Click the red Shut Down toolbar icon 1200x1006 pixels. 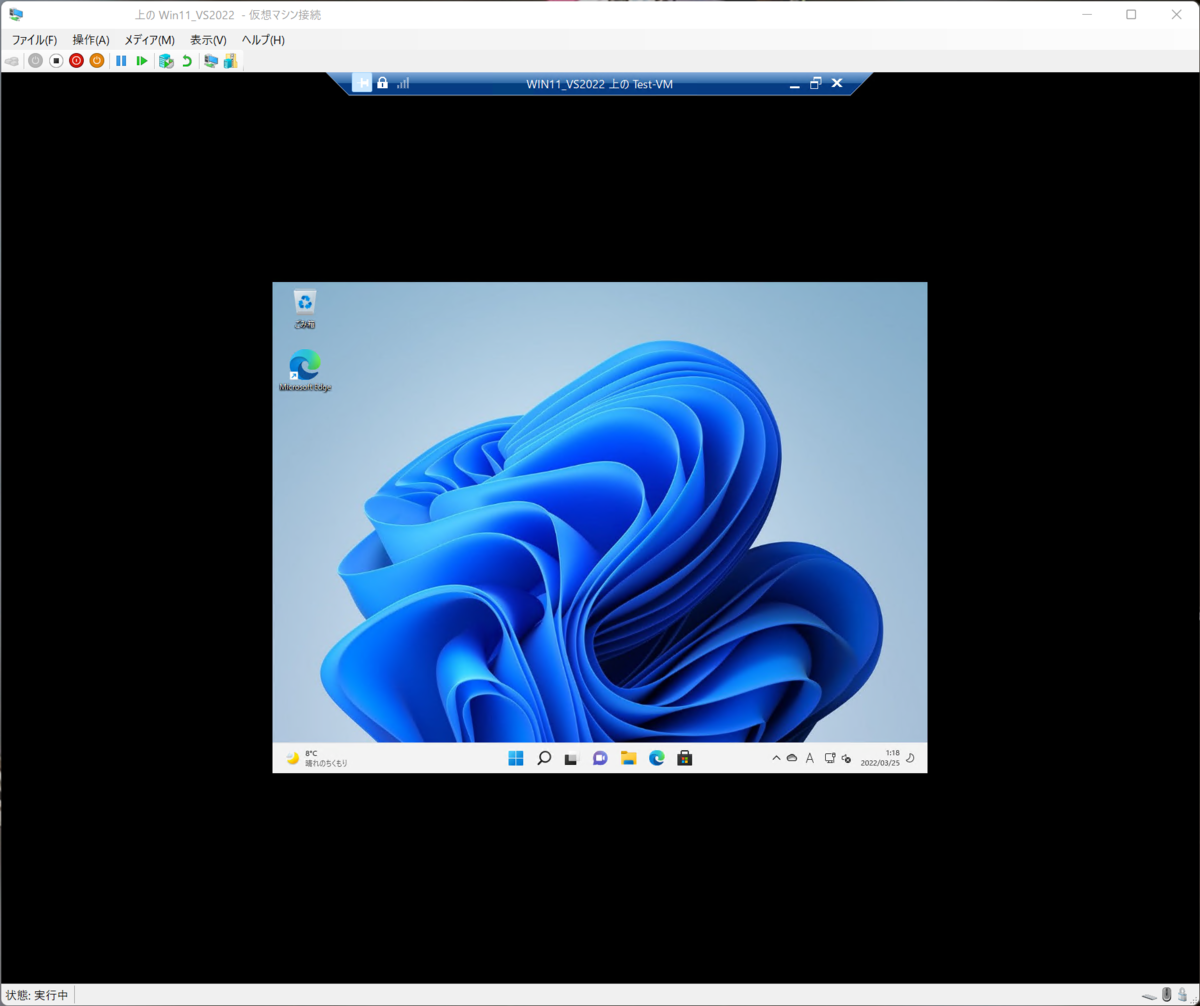click(76, 61)
